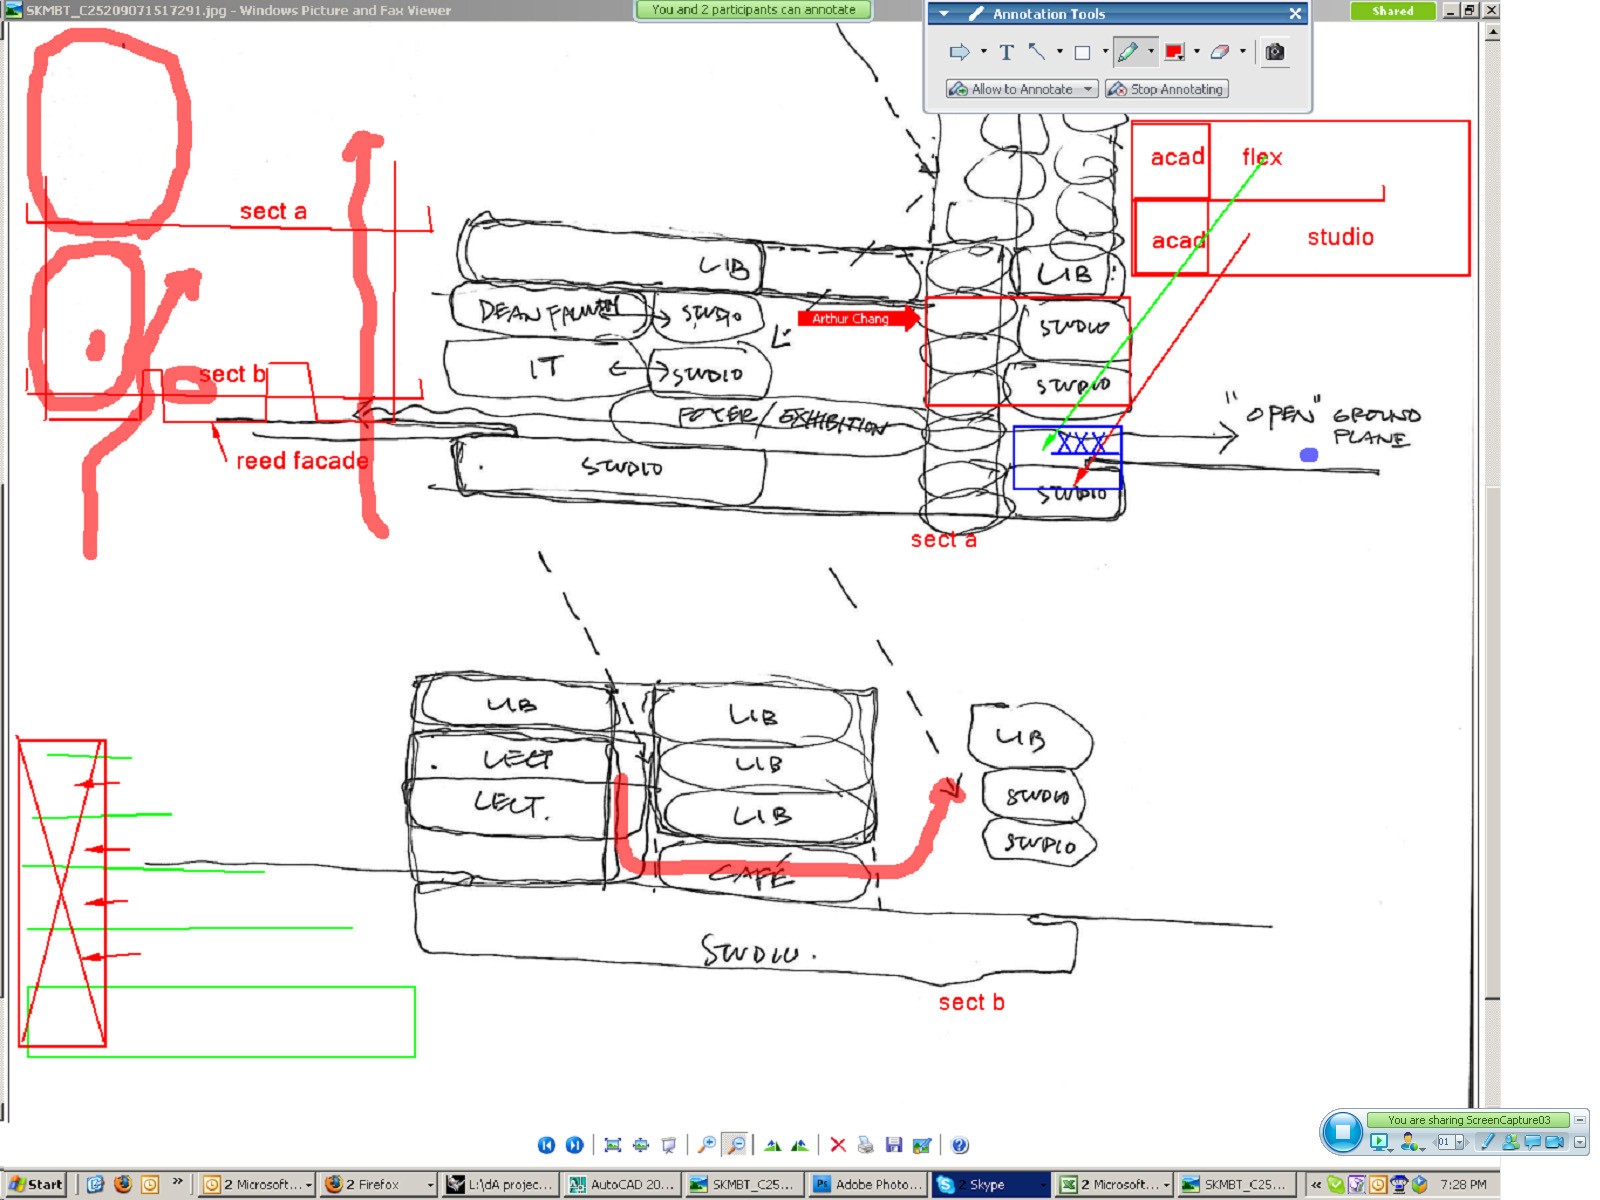Open annotation color dropdown arrow
The width and height of the screenshot is (1600, 1200).
point(1197,52)
